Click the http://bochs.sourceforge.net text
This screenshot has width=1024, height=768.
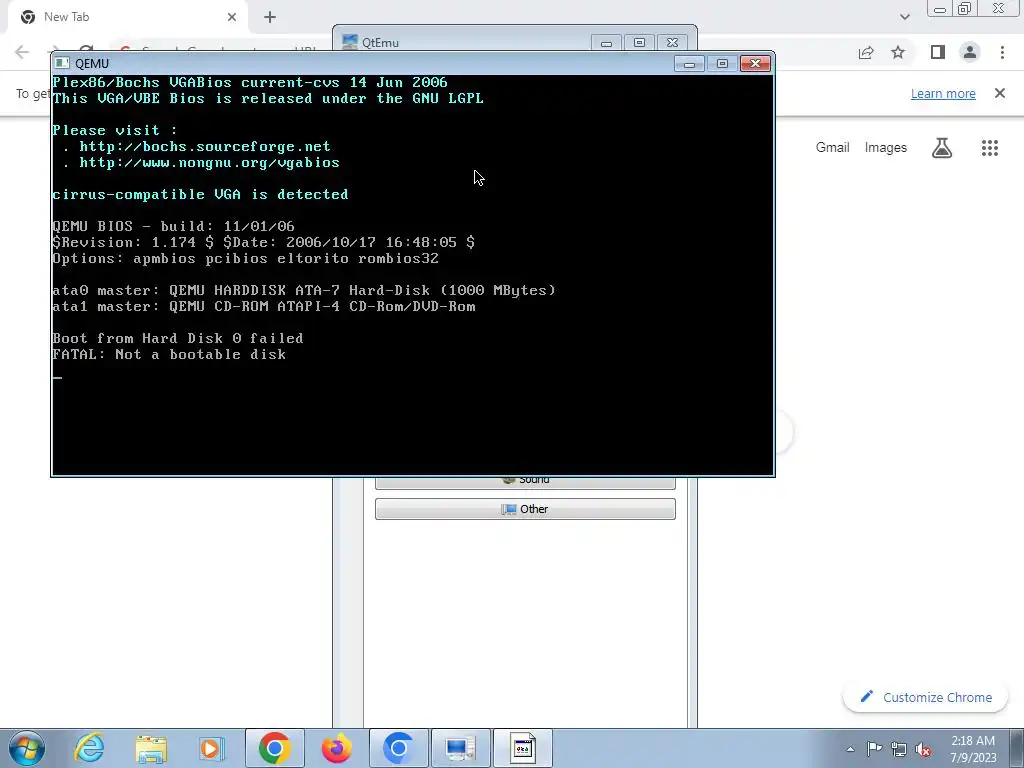point(204,146)
